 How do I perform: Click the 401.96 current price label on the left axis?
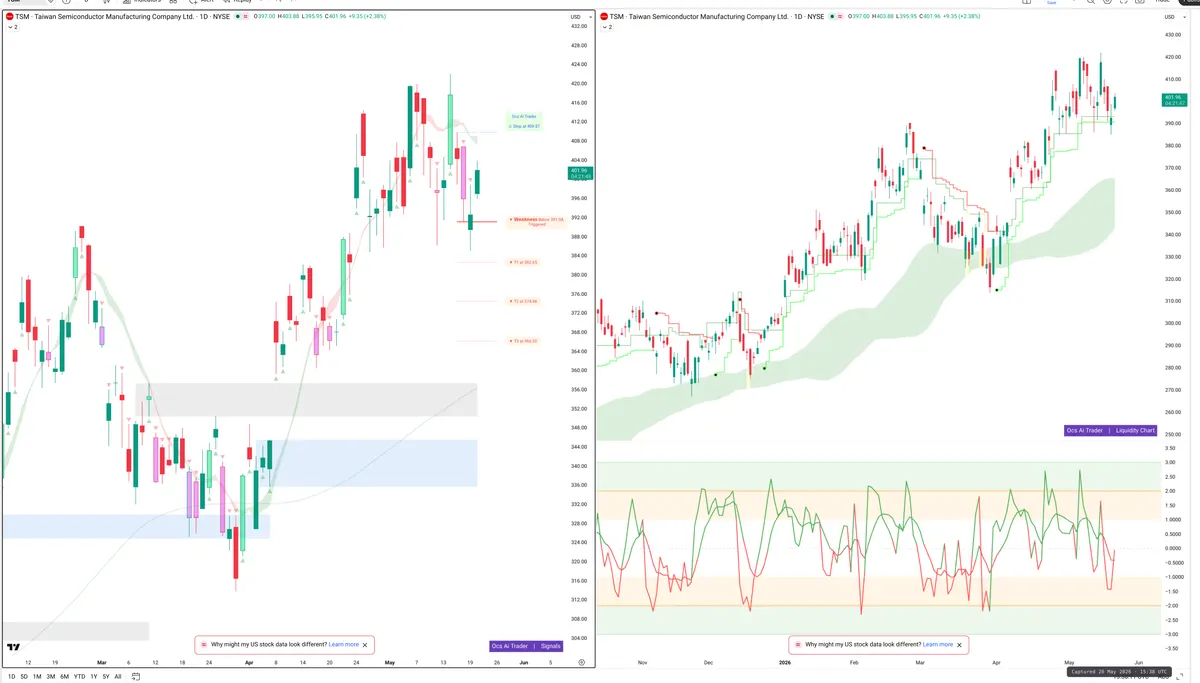(x=579, y=173)
